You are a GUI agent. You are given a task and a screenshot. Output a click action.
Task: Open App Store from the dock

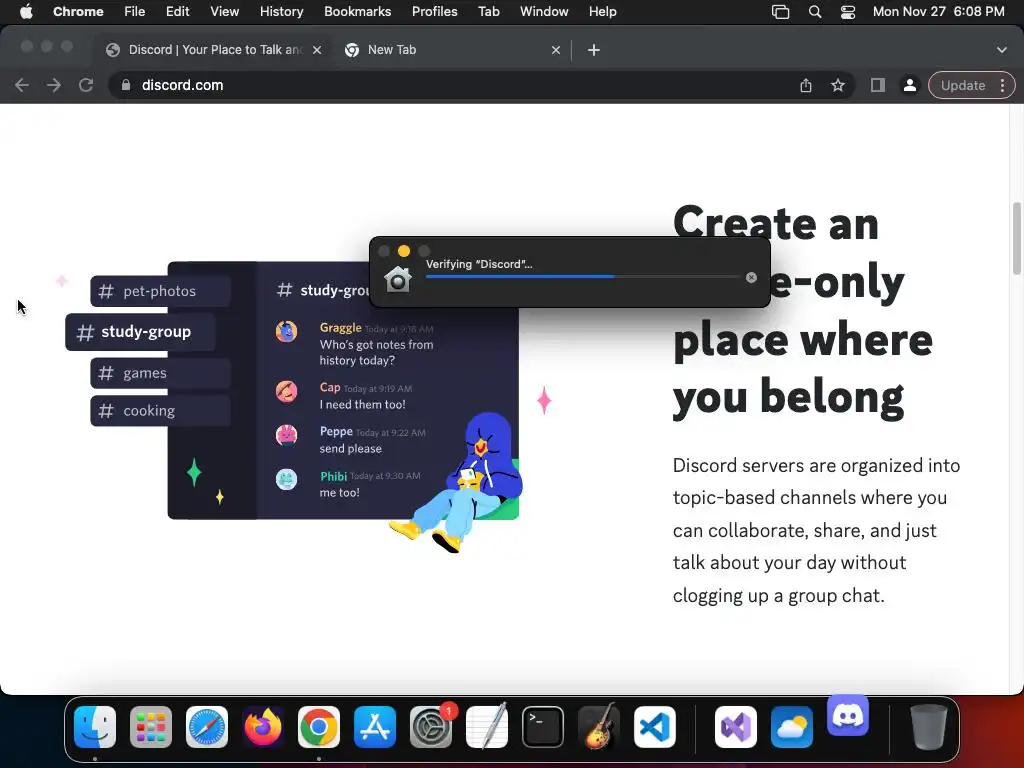[x=375, y=727]
